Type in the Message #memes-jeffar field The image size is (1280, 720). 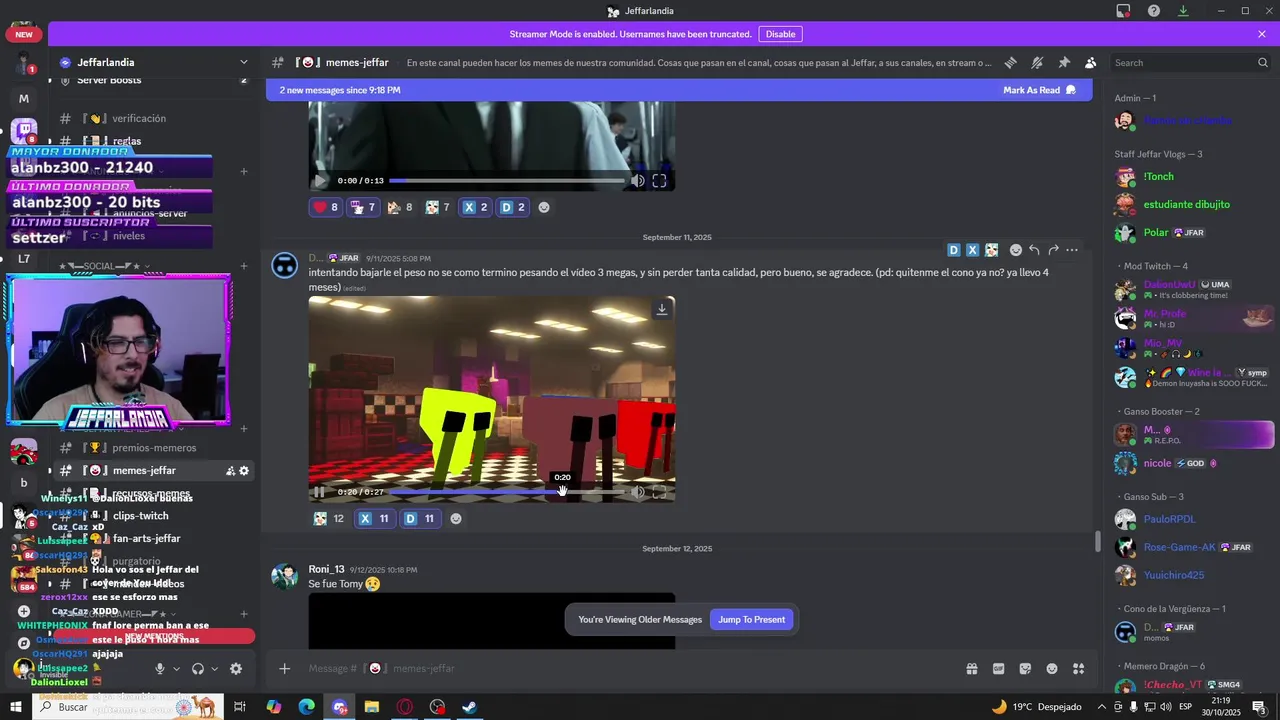630,668
